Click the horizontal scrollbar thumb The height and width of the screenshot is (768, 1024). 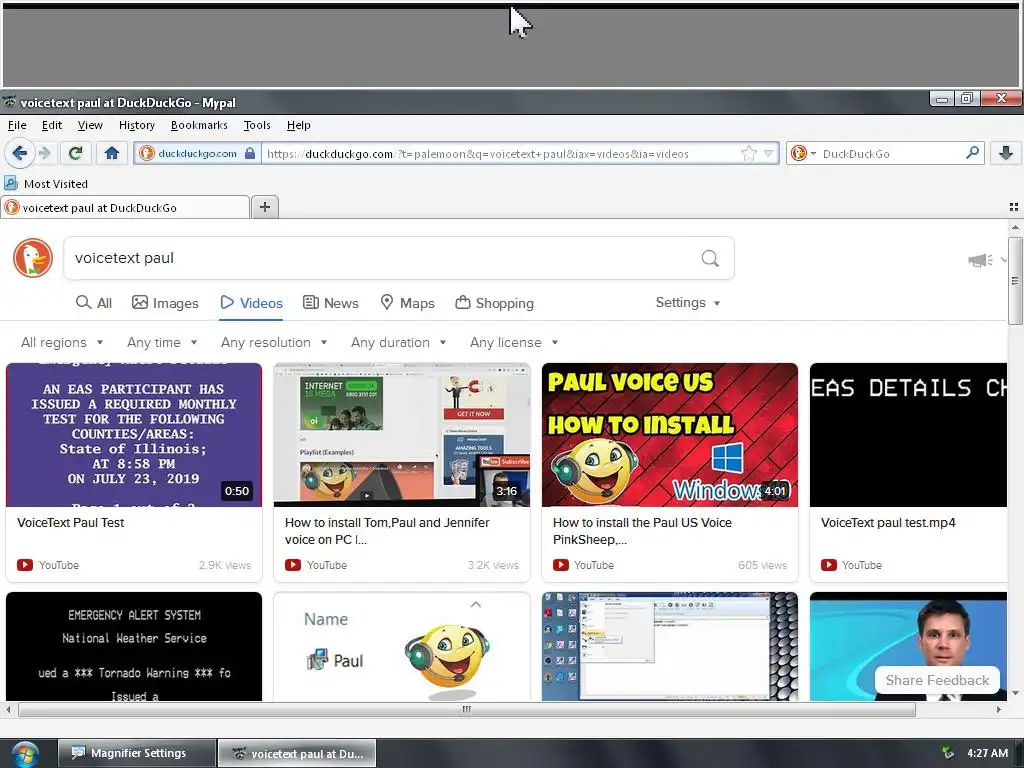[466, 709]
